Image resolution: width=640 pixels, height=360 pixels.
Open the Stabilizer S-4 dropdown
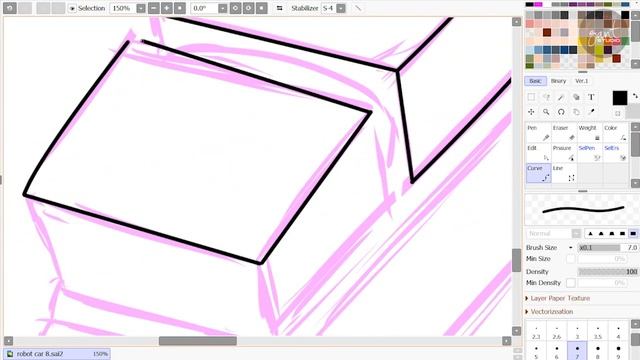[341, 8]
